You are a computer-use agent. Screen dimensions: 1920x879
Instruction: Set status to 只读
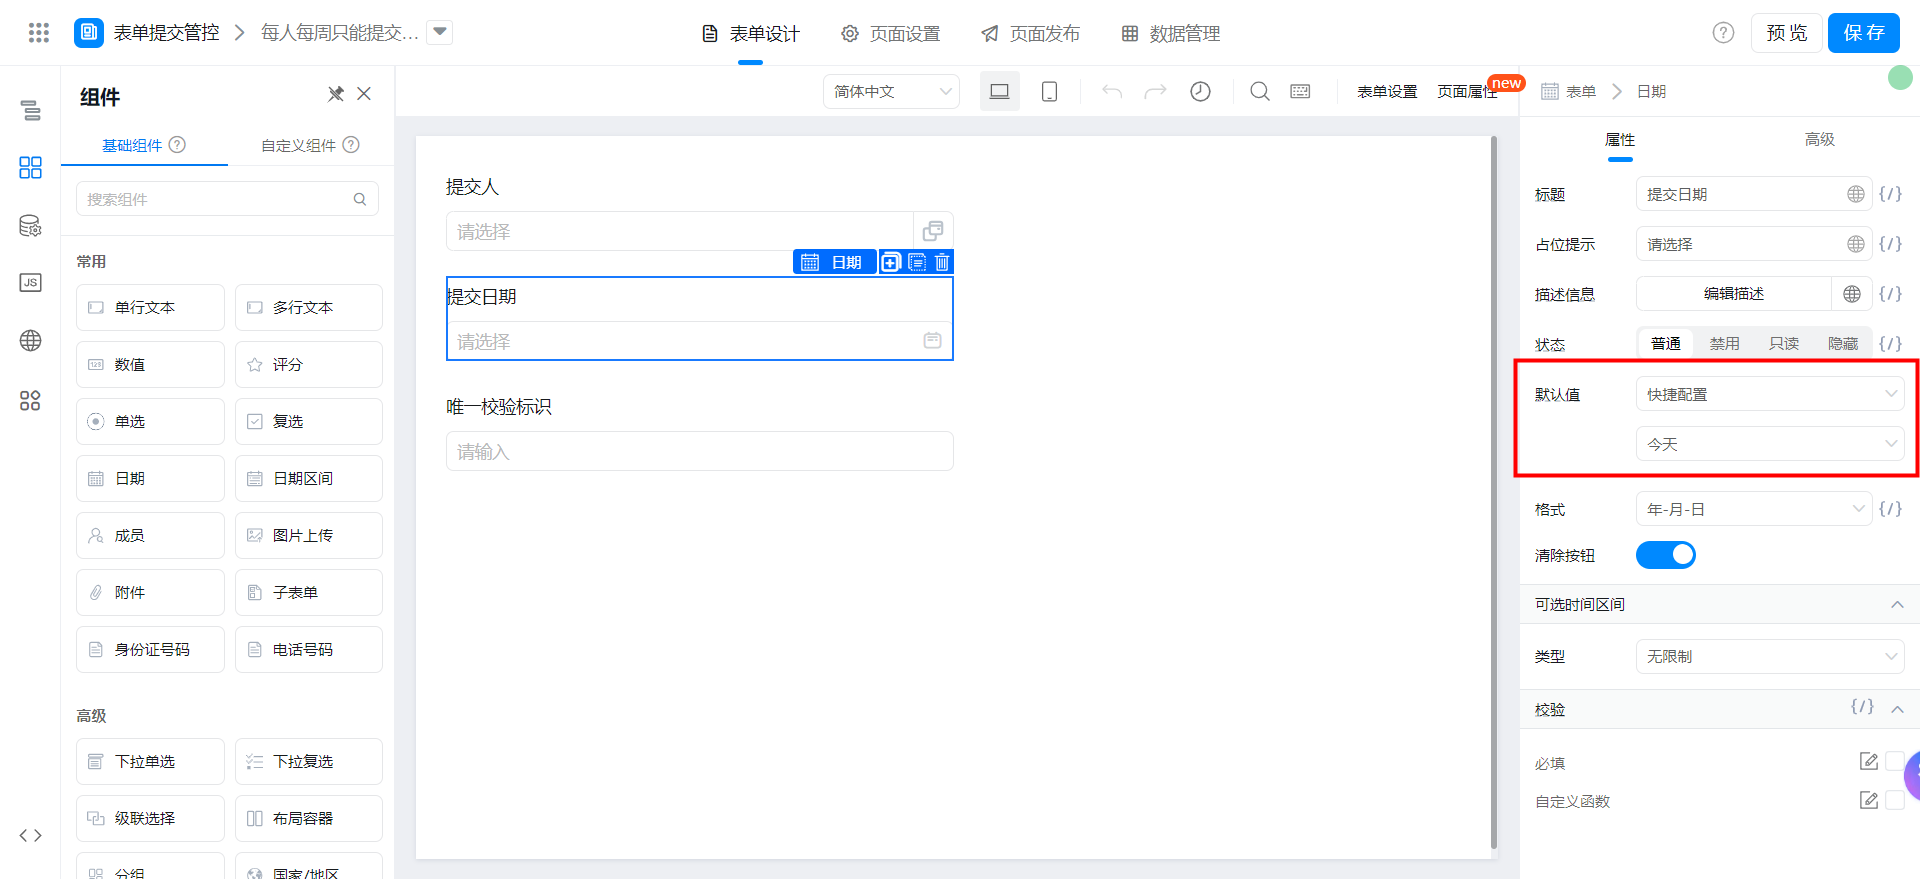point(1783,343)
